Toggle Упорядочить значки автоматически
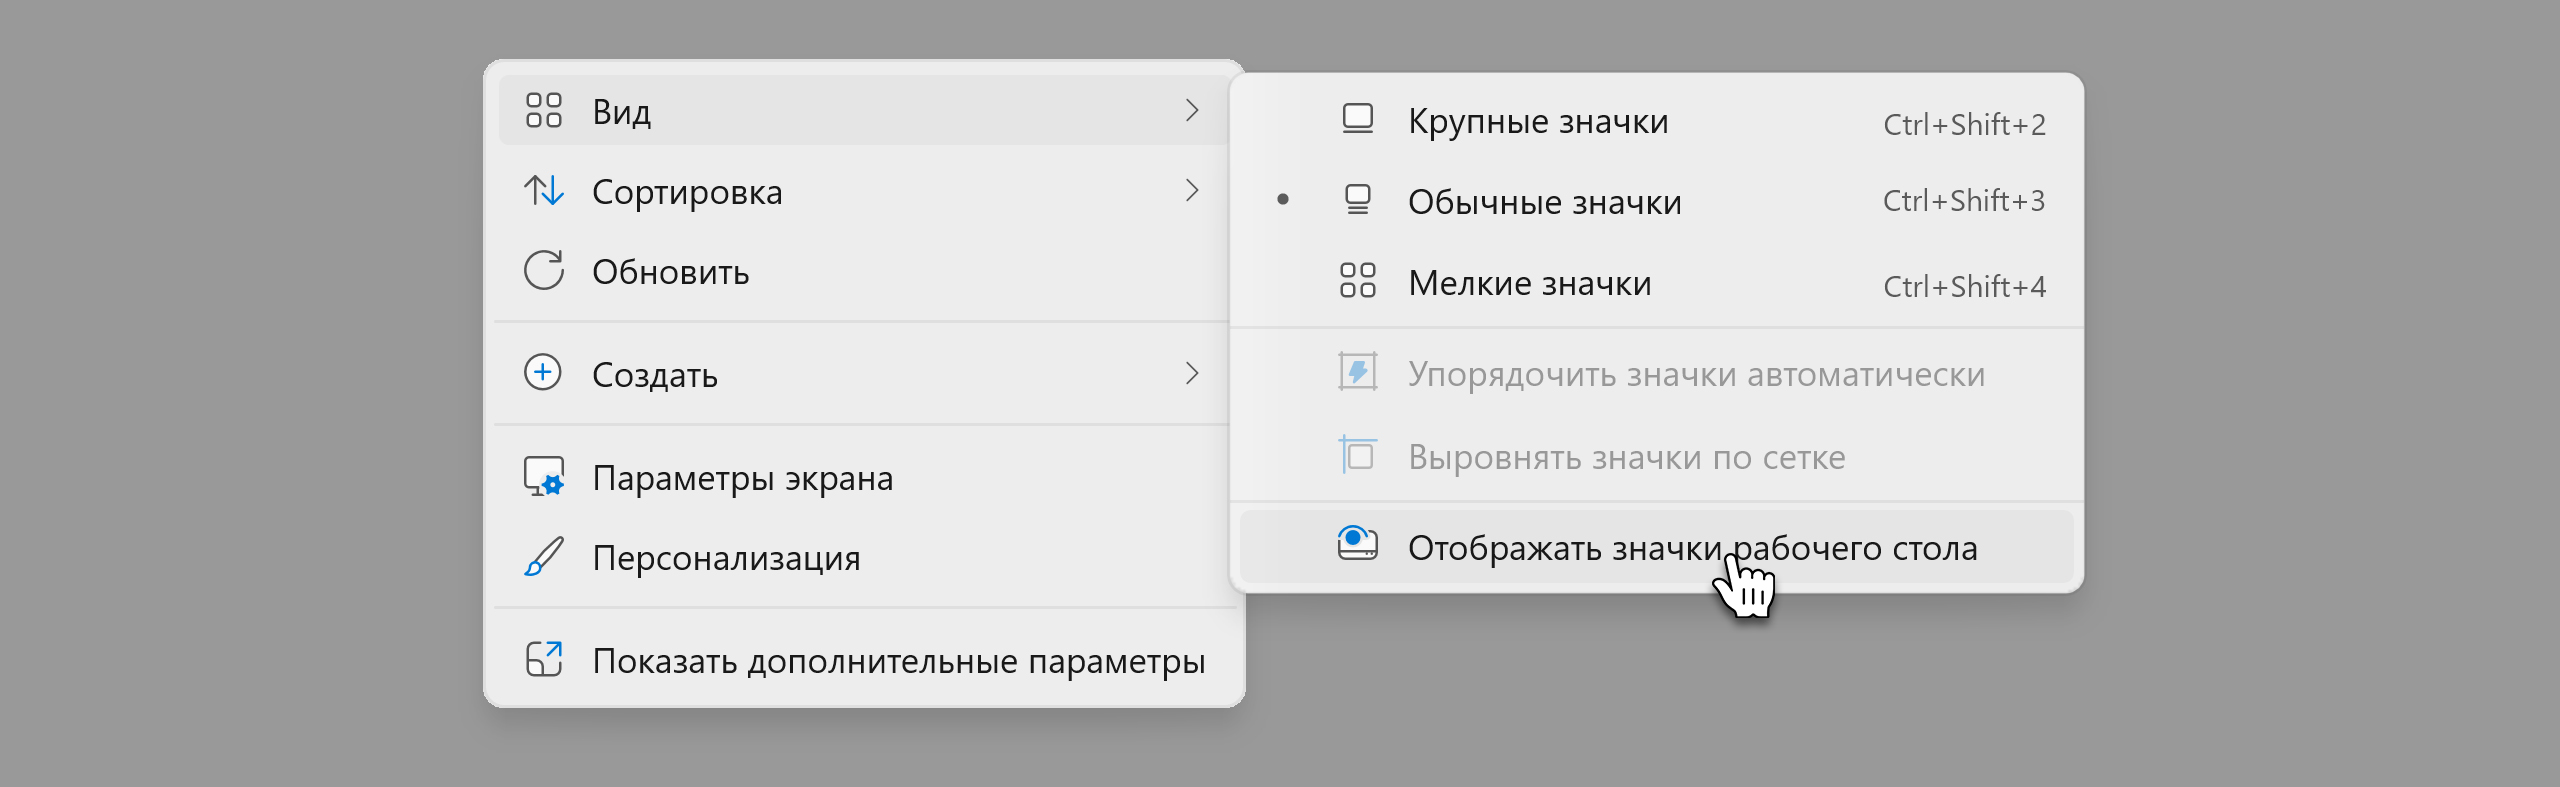Viewport: 2560px width, 787px height. pos(1657,373)
